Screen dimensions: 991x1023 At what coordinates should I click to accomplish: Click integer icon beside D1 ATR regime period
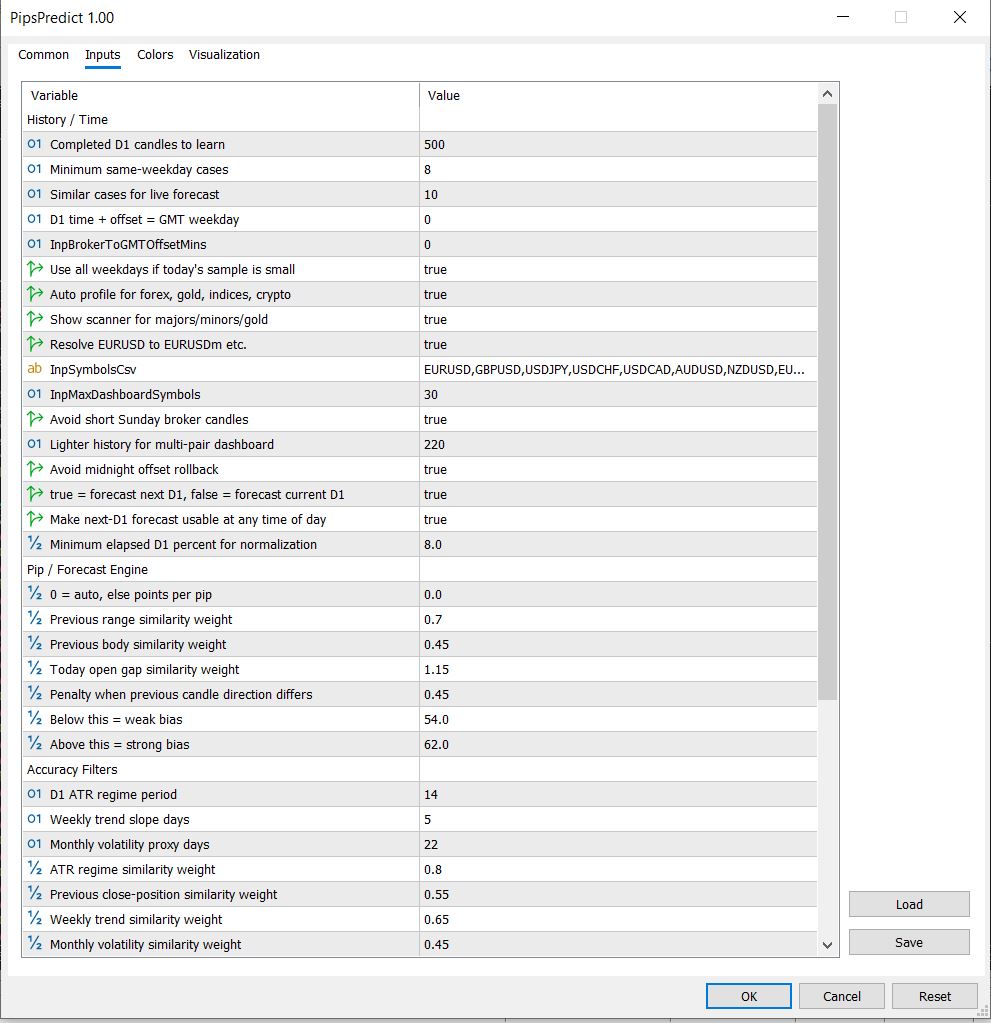(x=35, y=794)
